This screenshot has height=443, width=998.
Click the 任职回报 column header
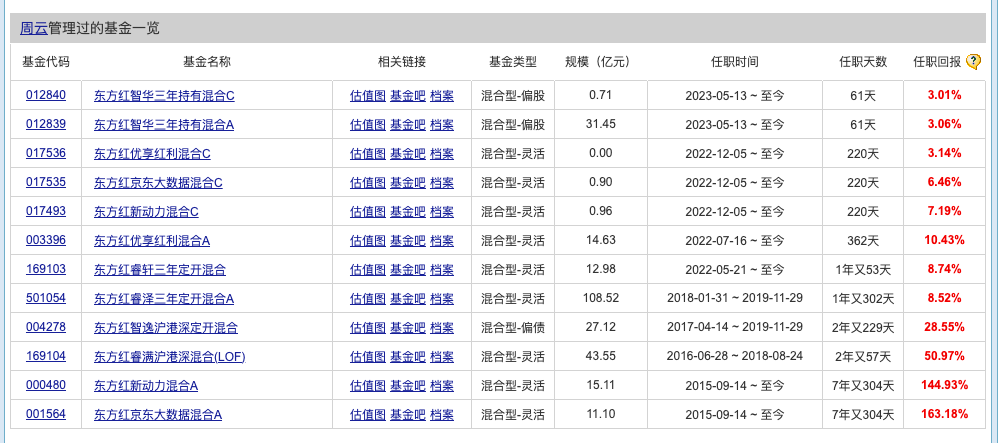click(936, 62)
